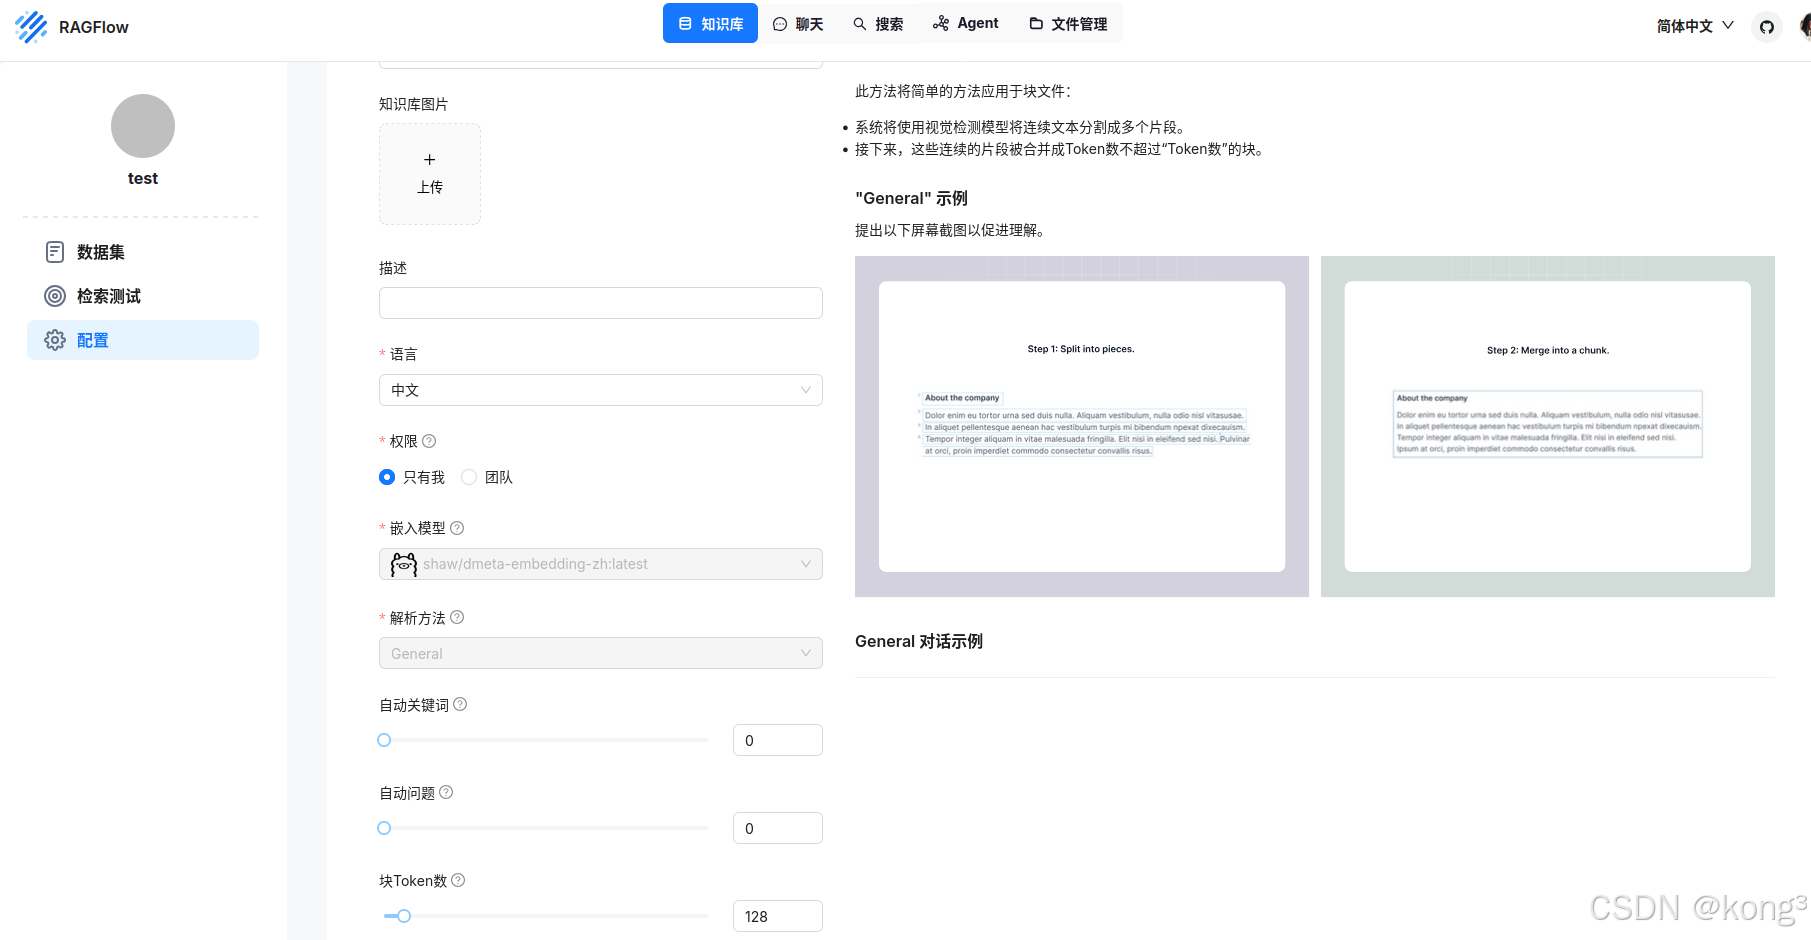1811x940 pixels.
Task: Click the RAGFlow logo link
Action: point(71,27)
